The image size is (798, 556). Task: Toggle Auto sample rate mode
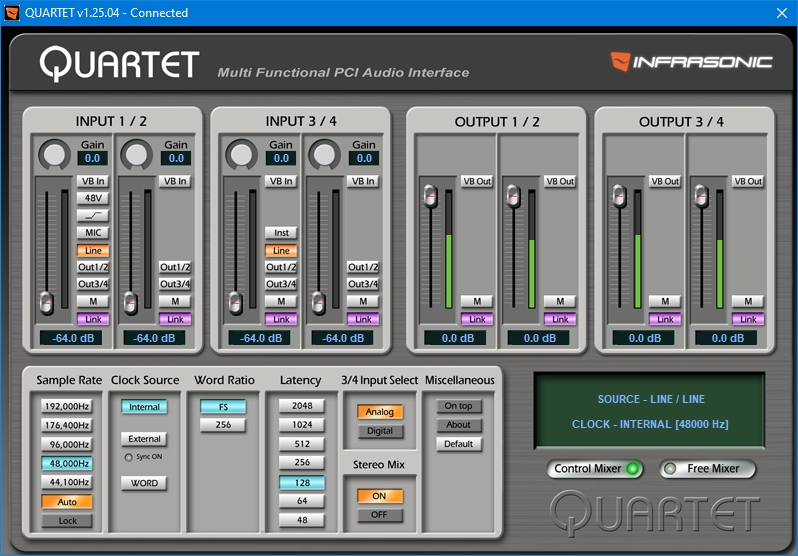click(67, 502)
